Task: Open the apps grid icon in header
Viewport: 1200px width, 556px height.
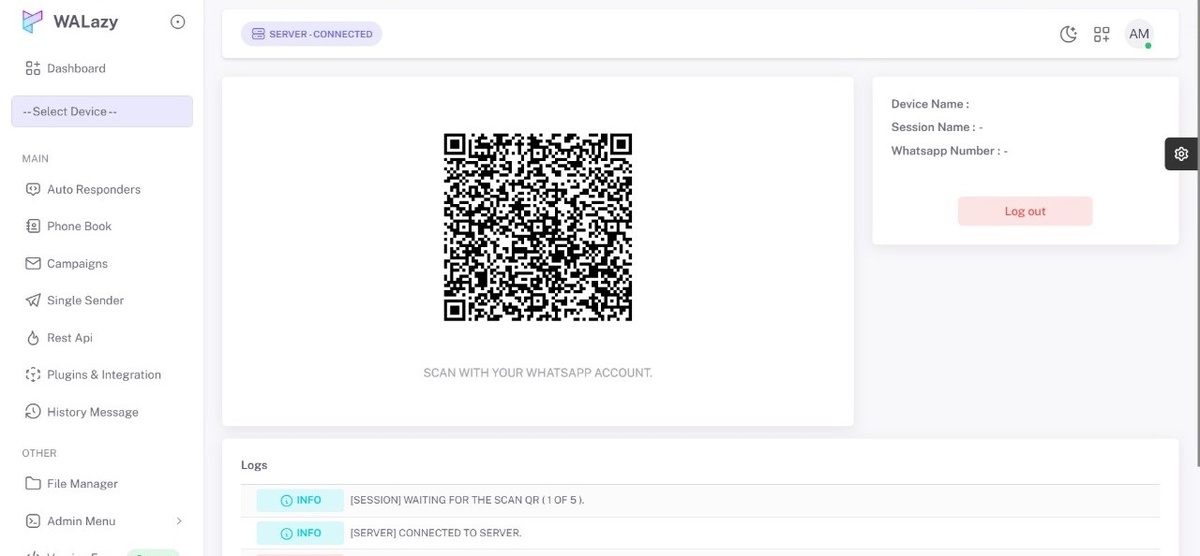Action: coord(1102,34)
